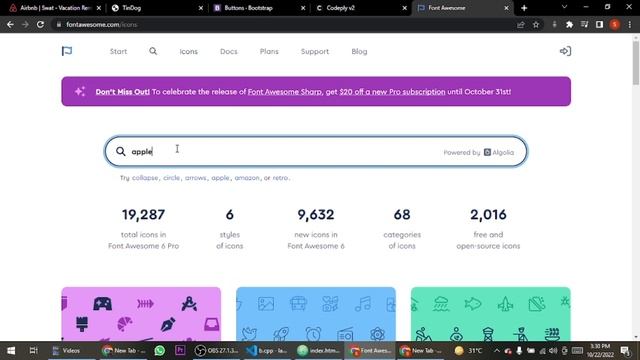This screenshot has width=640, height=360.
Task: Click the Font Awesome flag logo
Action: (x=67, y=51)
